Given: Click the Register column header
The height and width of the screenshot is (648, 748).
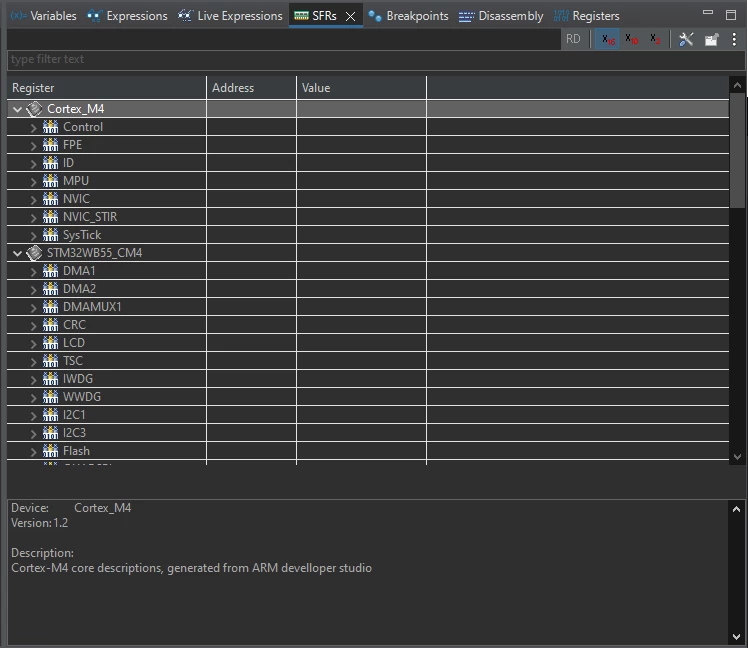Looking at the screenshot, I should [107, 88].
